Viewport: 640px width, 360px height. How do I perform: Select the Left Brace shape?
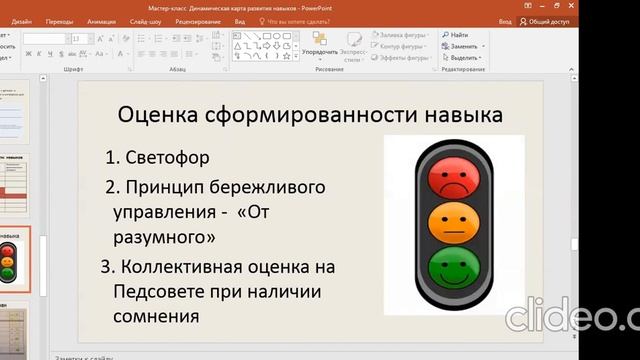(x=267, y=56)
